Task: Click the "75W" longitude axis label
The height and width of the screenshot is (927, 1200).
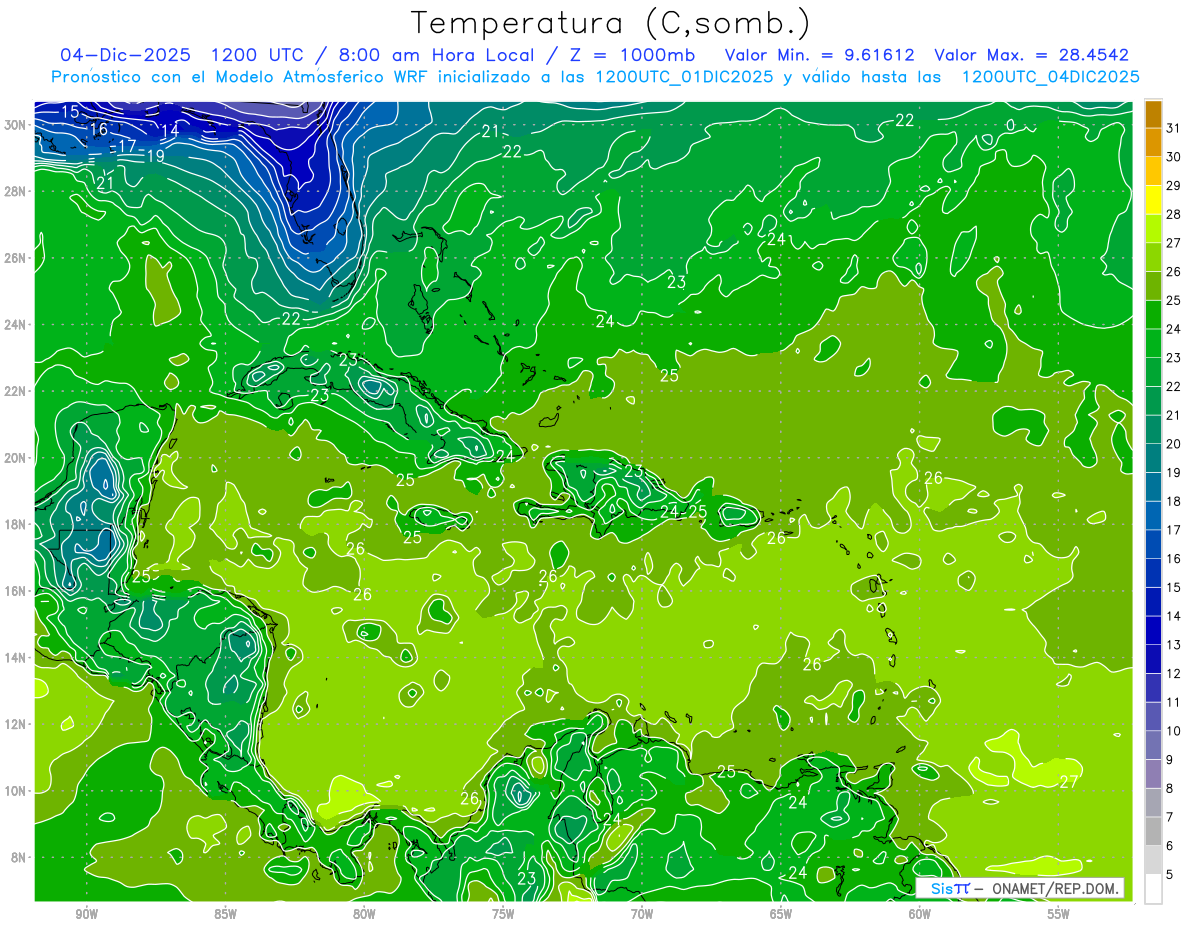Action: click(x=503, y=914)
